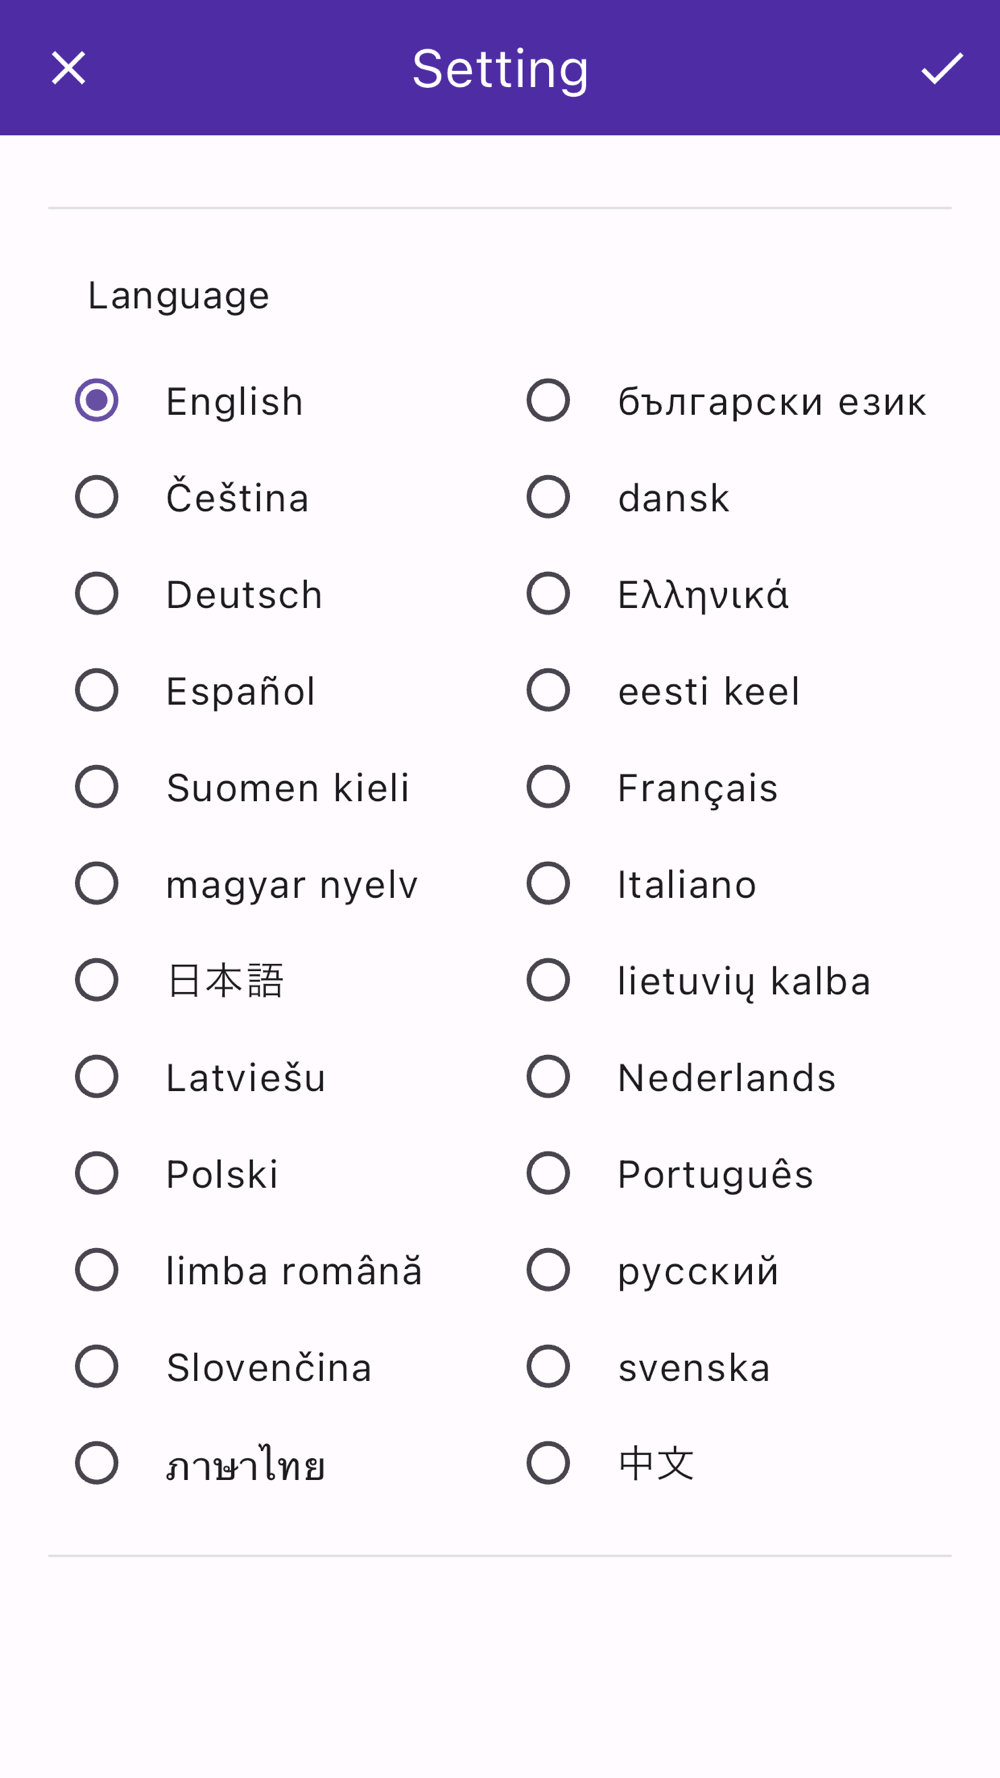Choose 日本語 as the language
The height and width of the screenshot is (1778, 1000).
(x=97, y=980)
